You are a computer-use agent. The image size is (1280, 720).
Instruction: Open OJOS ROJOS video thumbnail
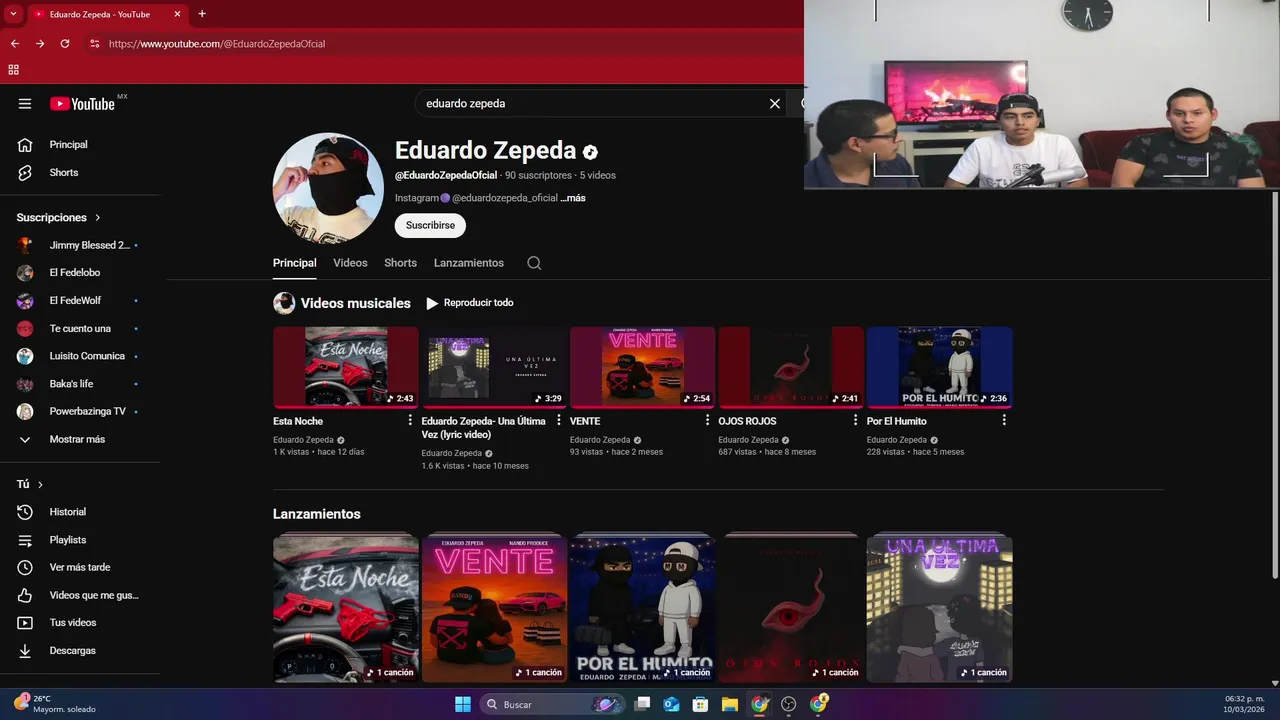click(791, 367)
